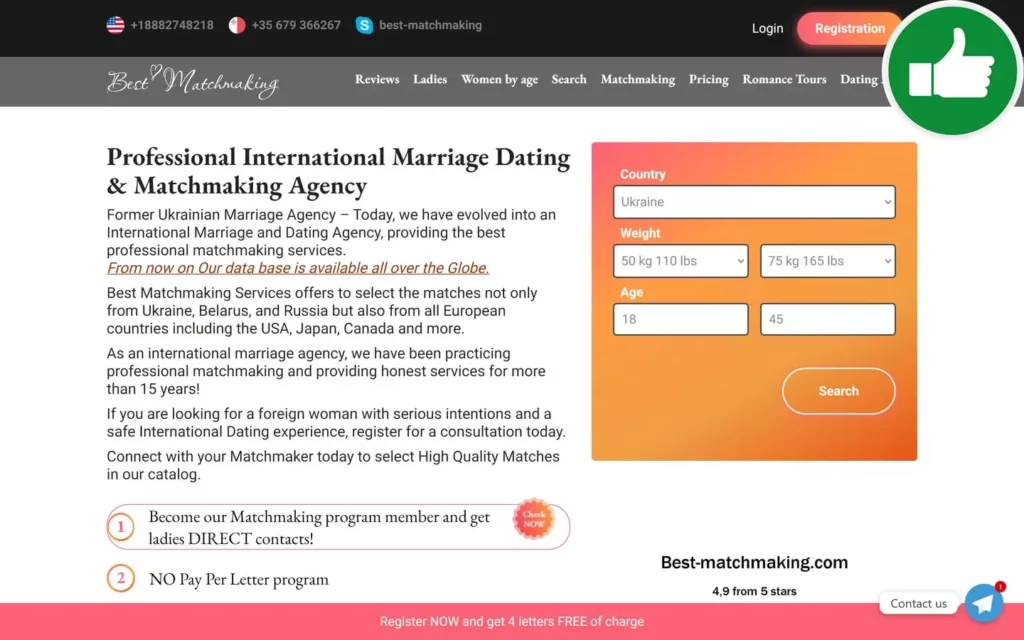The width and height of the screenshot is (1024, 640).
Task: Expand maximum weight dropdown 75 kg
Action: [x=827, y=261]
